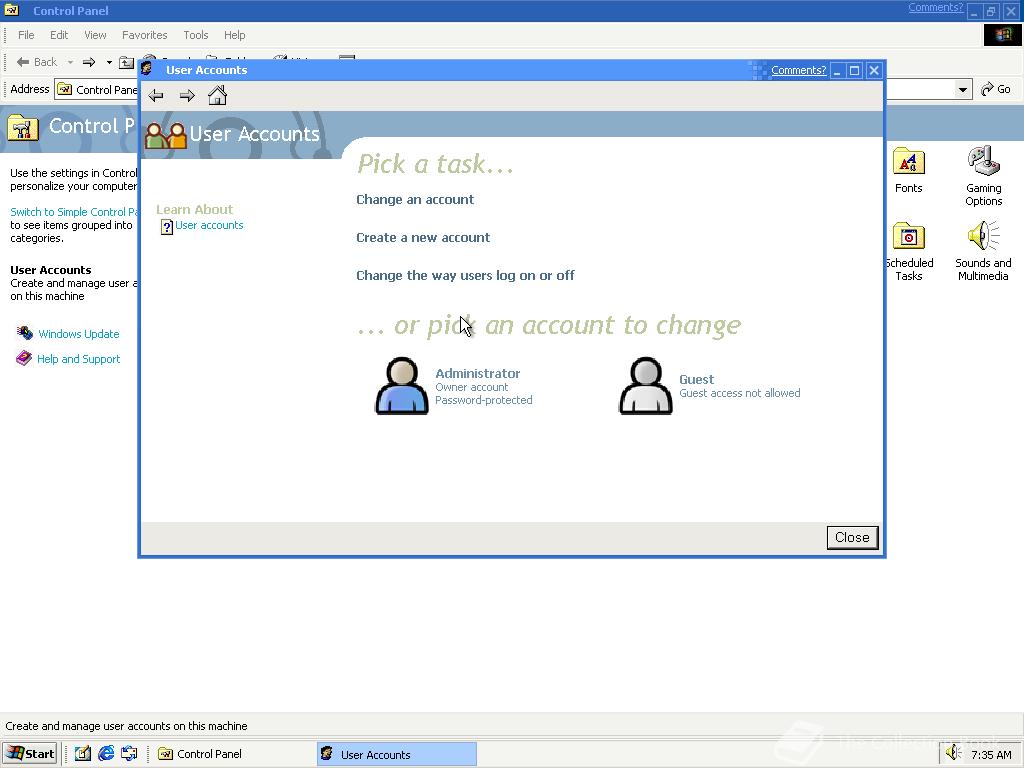This screenshot has height=768, width=1024.
Task: Click Comments? link in User Accounts title bar
Action: 798,70
